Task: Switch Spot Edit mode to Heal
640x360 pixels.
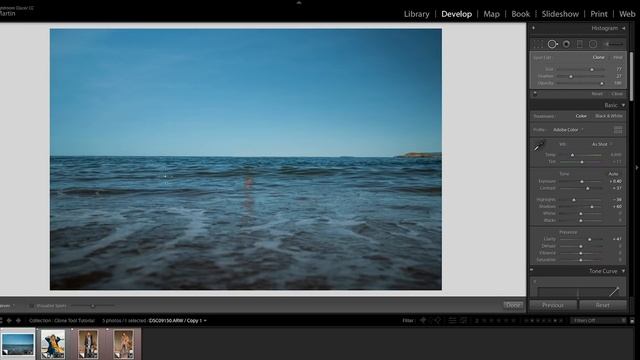Action: coord(618,58)
